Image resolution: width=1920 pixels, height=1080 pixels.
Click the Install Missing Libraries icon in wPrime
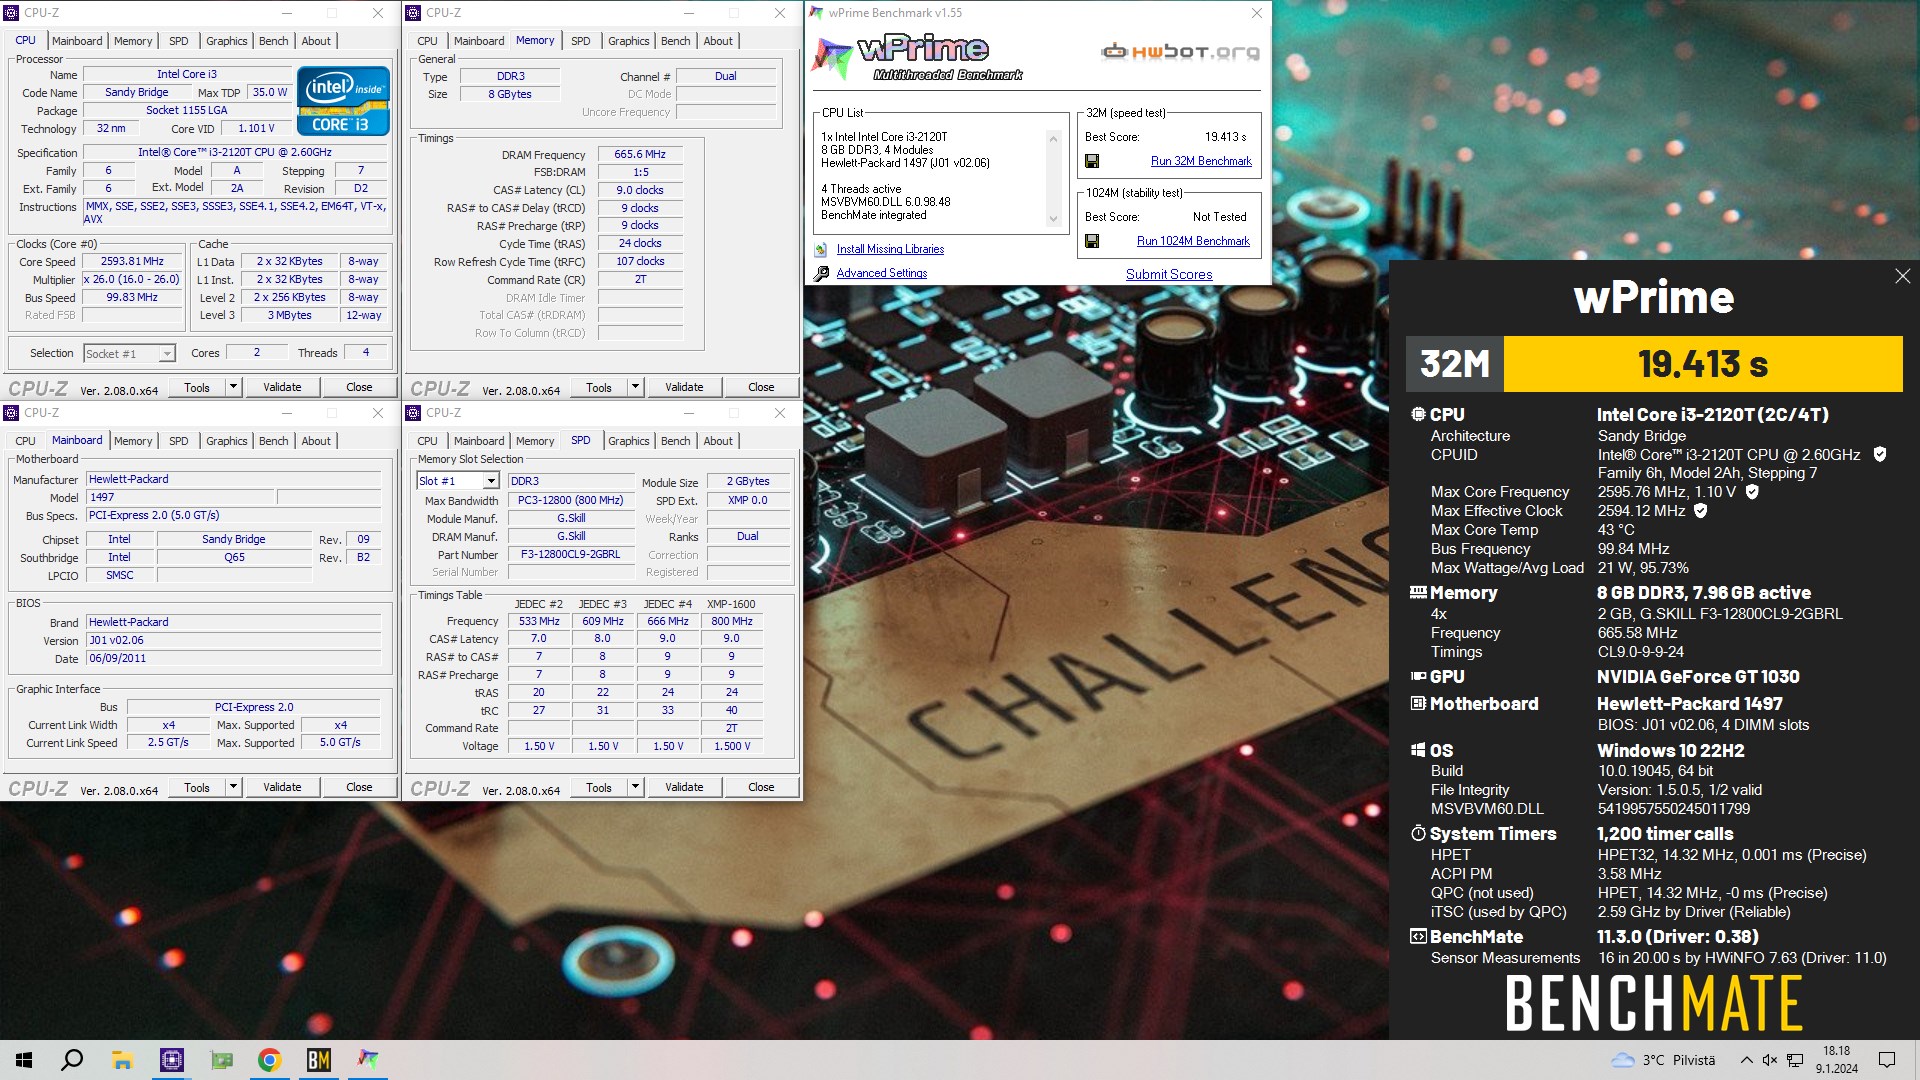pyautogui.click(x=821, y=249)
